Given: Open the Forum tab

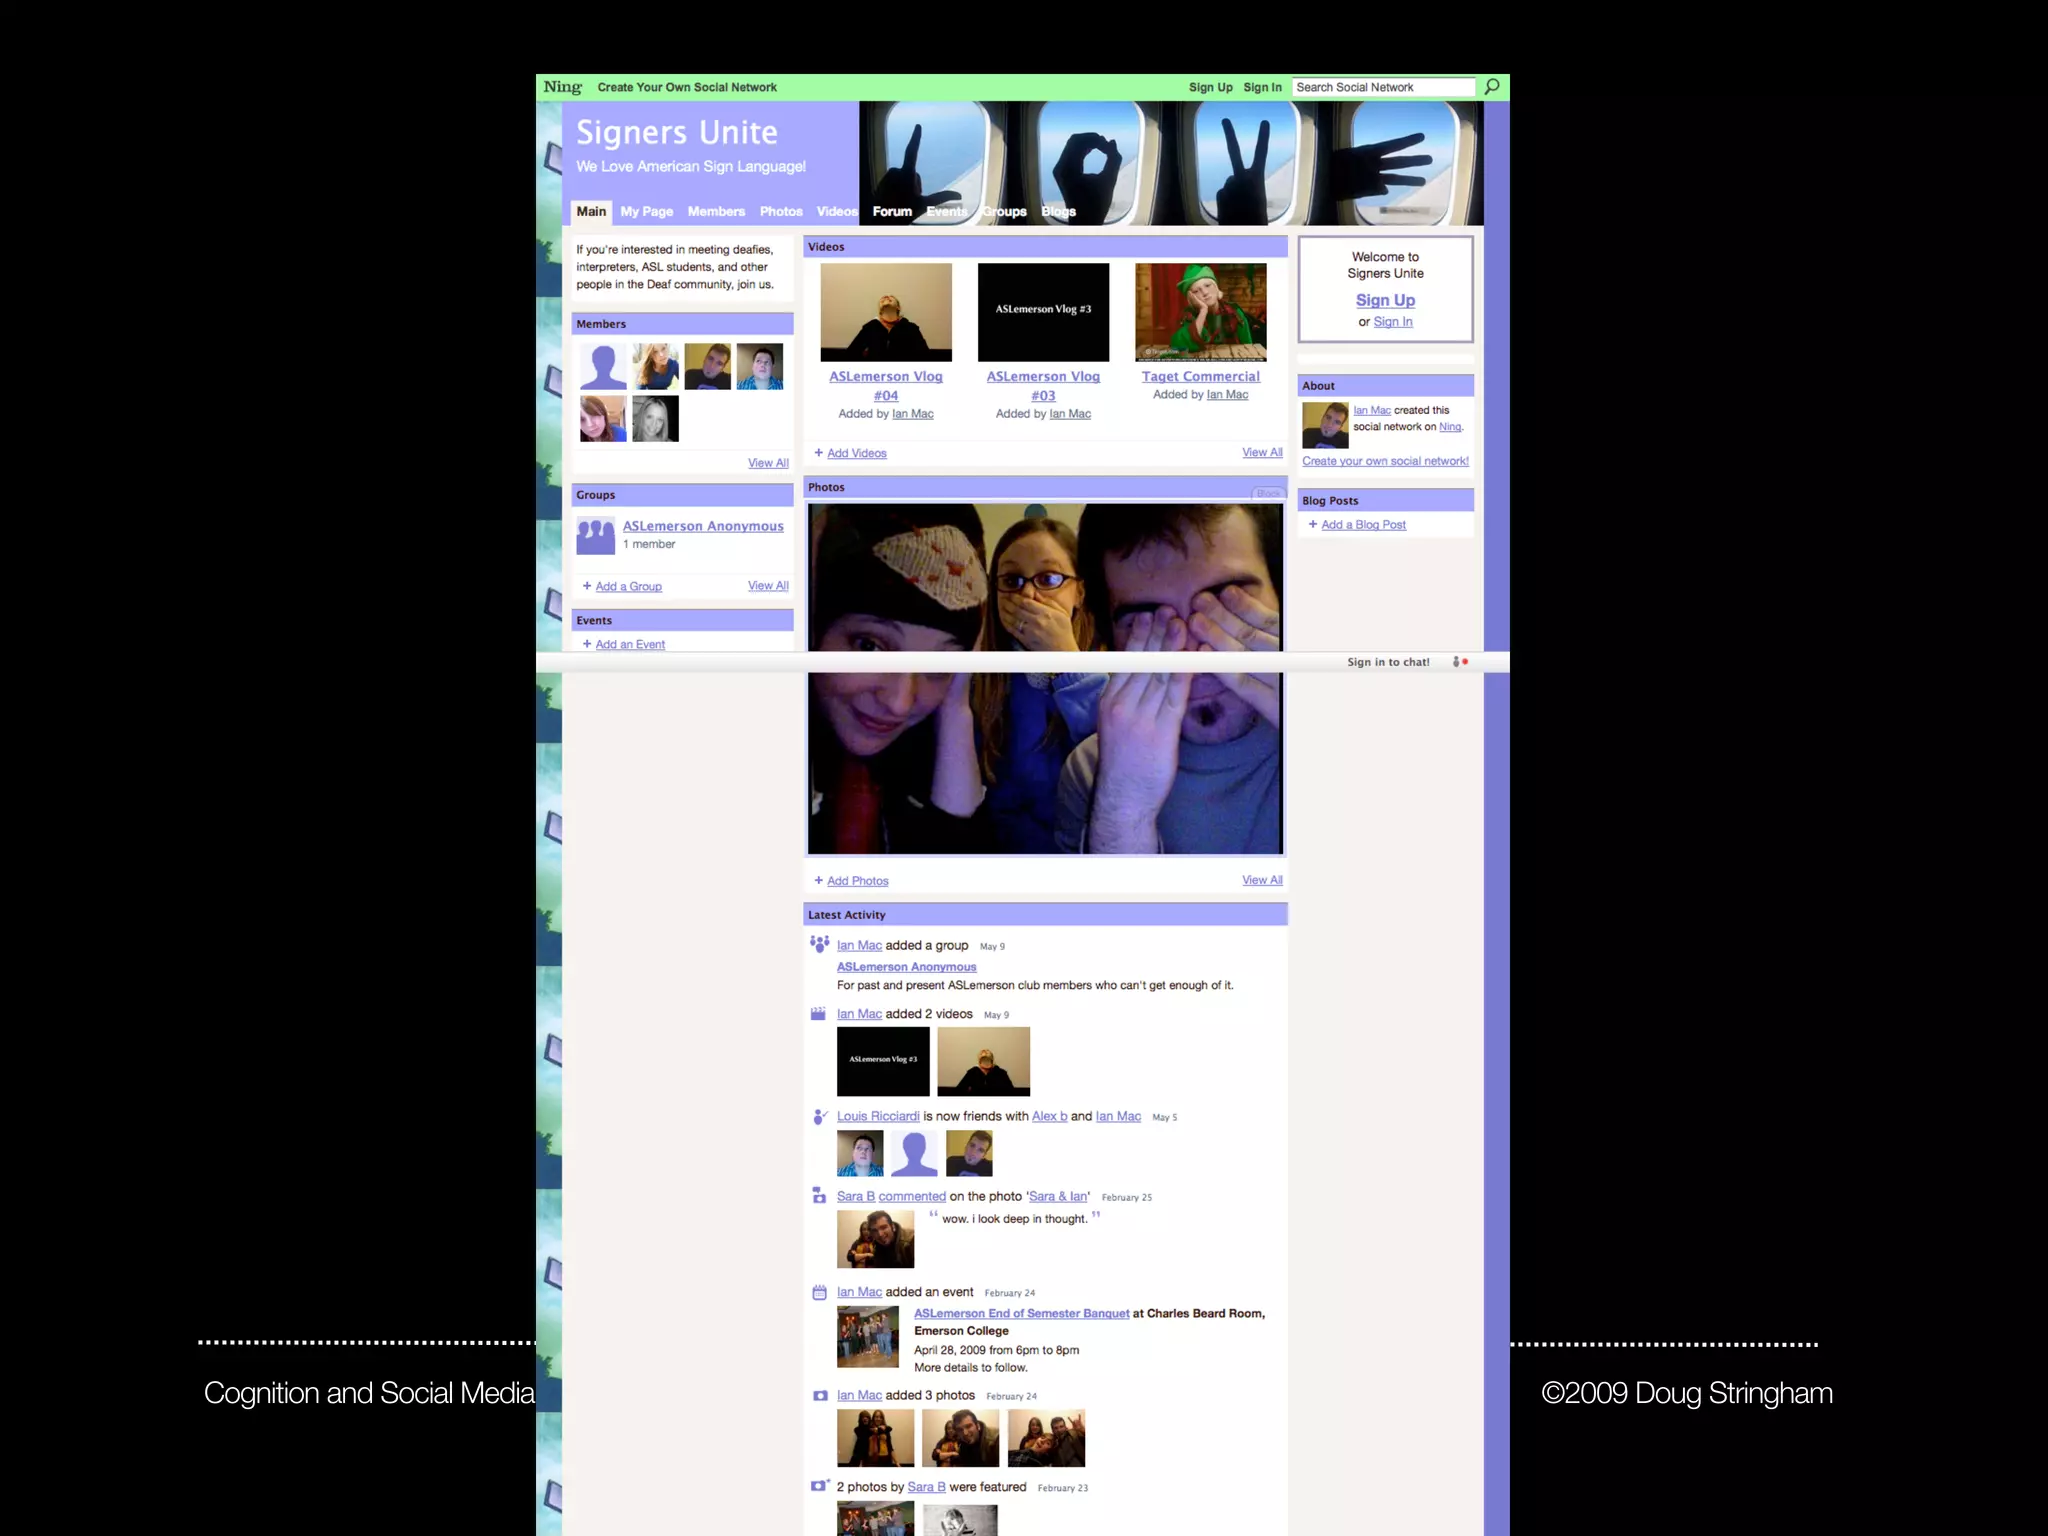Looking at the screenshot, I should click(892, 211).
